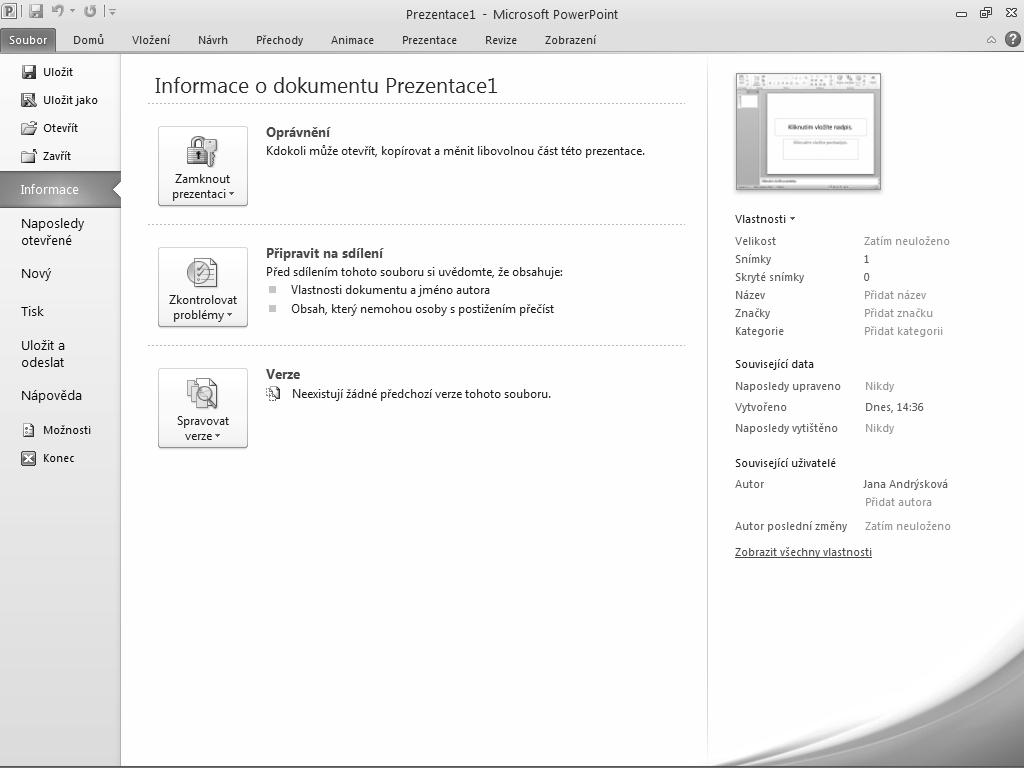Viewport: 1024px width, 768px height.
Task: Click Přidat název field to add title
Action: click(895, 295)
